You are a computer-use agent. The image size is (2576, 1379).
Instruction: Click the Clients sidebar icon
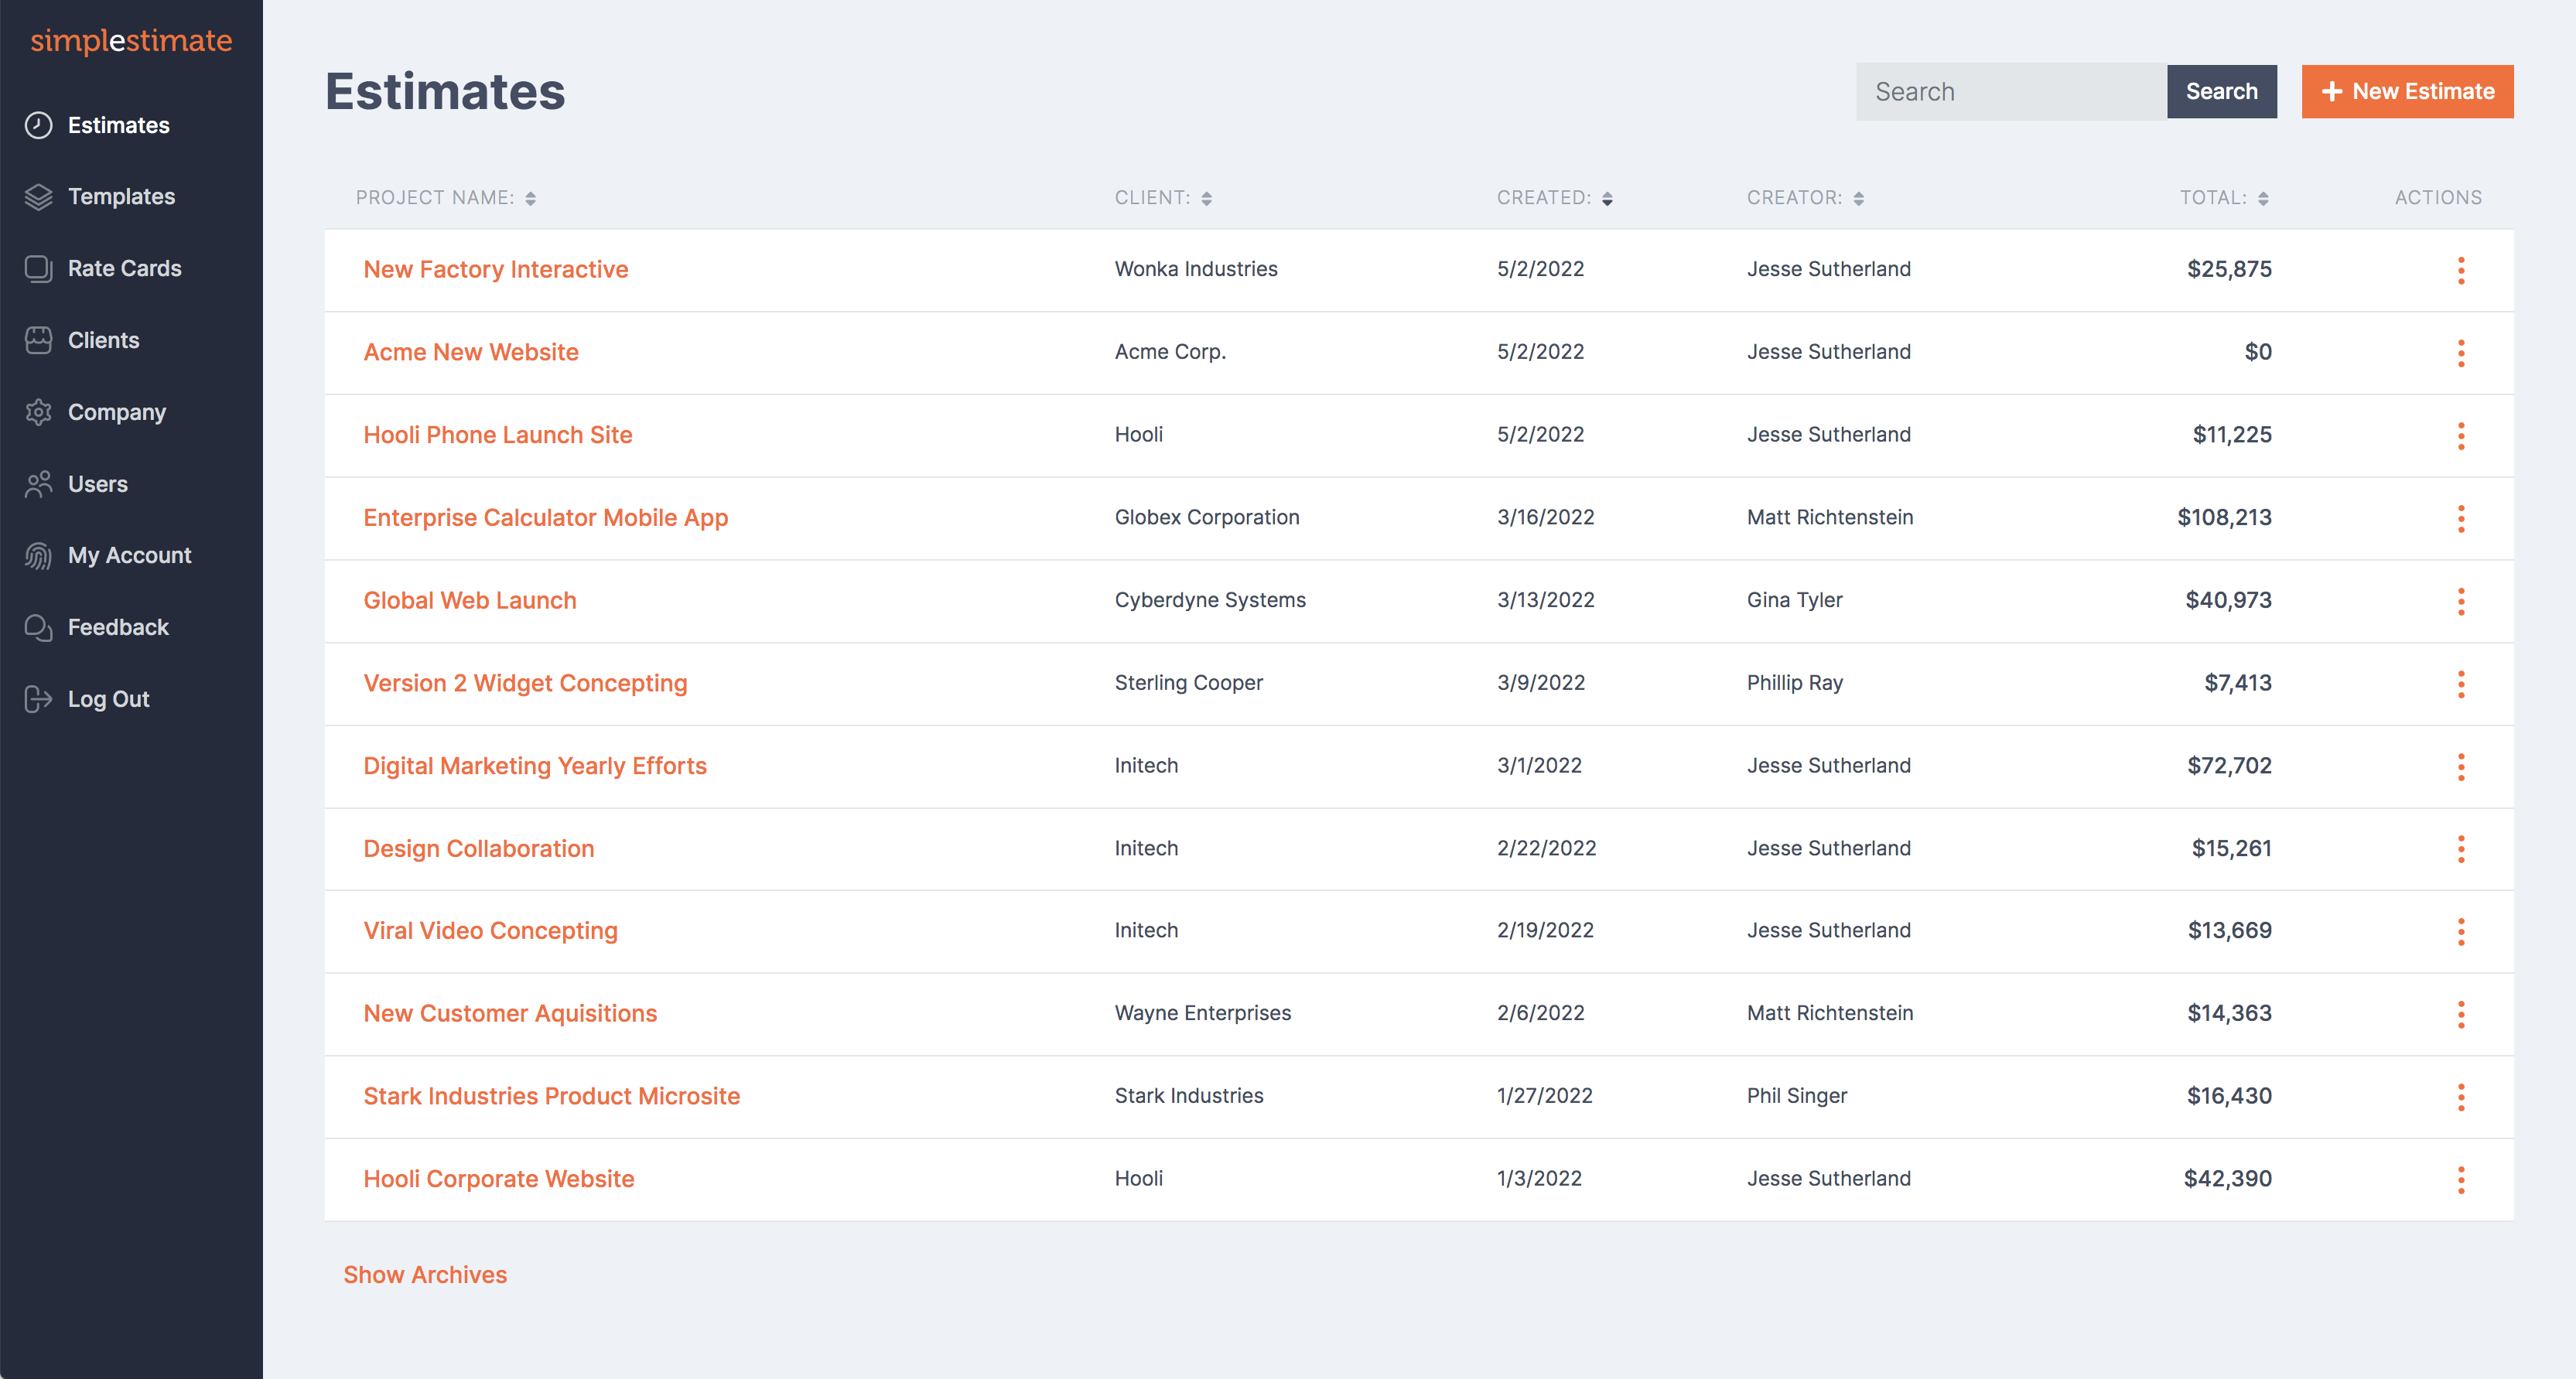tap(38, 340)
